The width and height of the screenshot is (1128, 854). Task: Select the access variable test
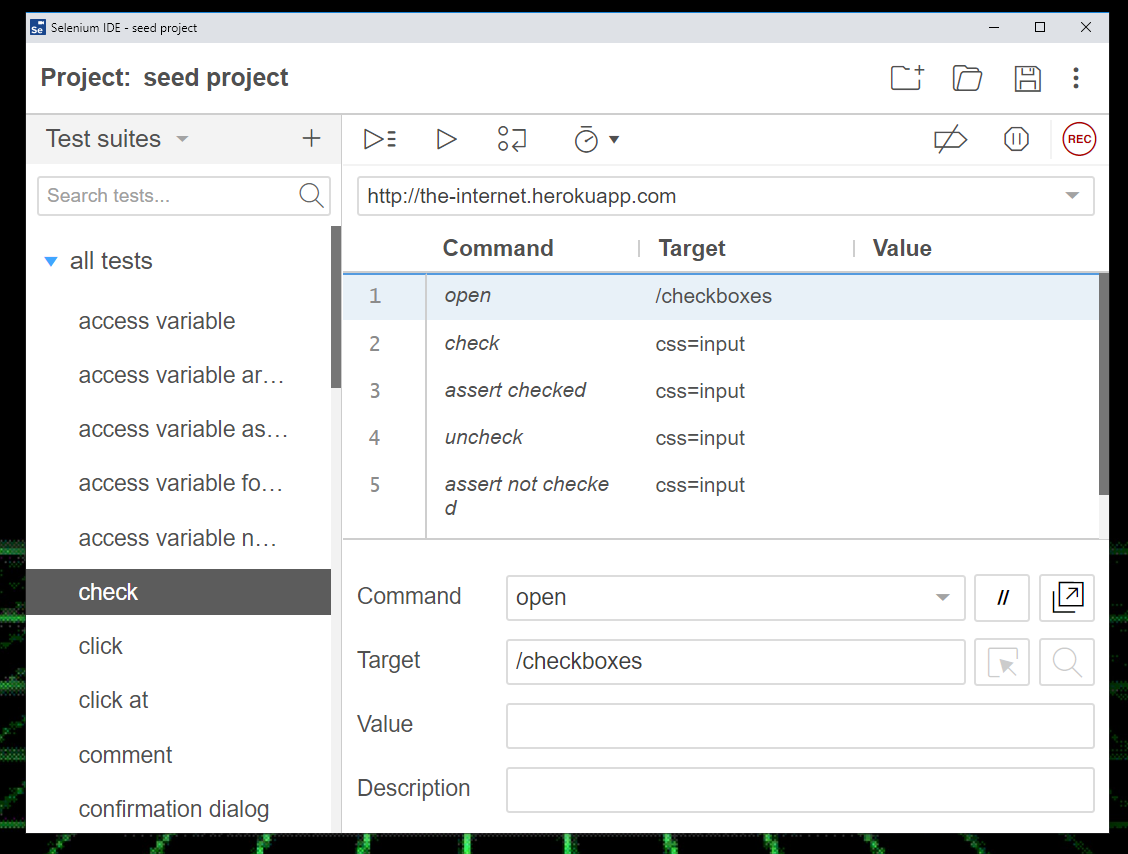[x=178, y=321]
